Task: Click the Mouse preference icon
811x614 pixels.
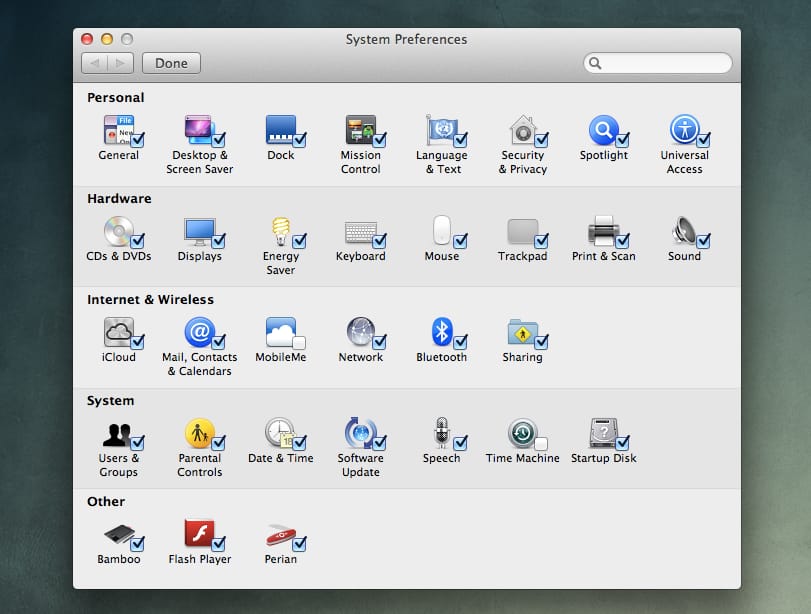Action: pos(442,230)
